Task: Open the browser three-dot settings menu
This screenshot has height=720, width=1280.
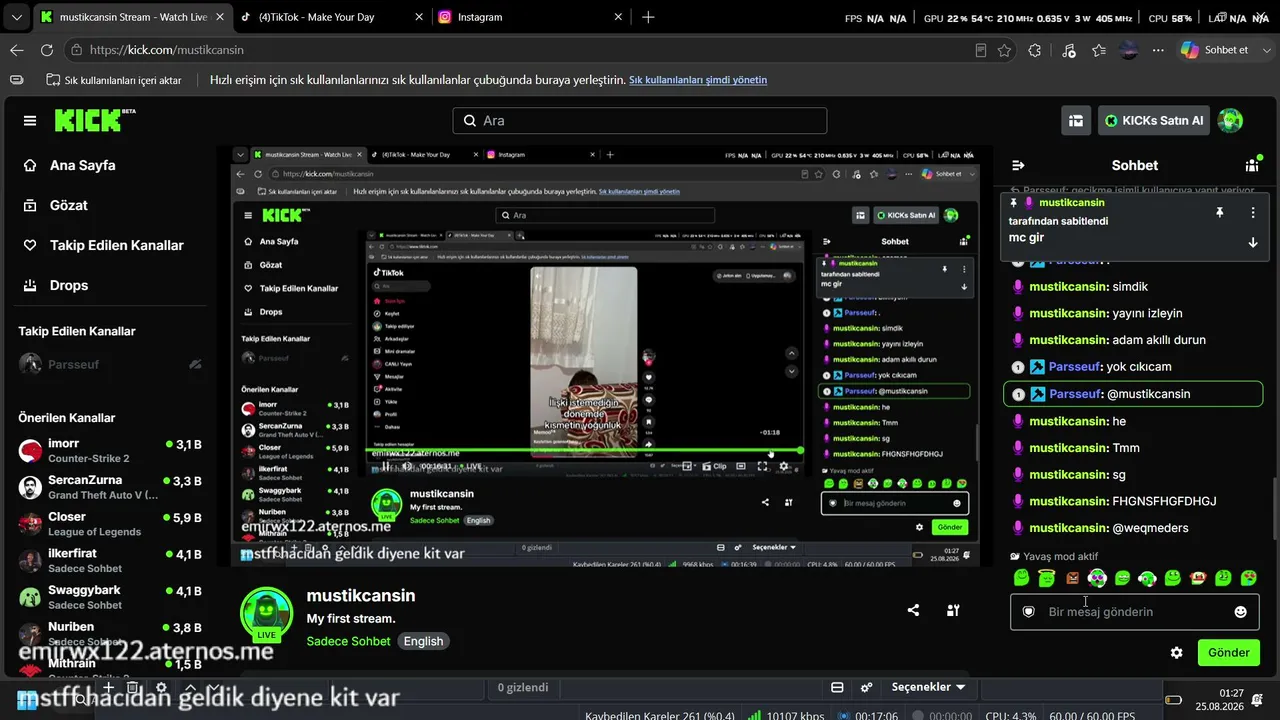Action: point(1158,50)
